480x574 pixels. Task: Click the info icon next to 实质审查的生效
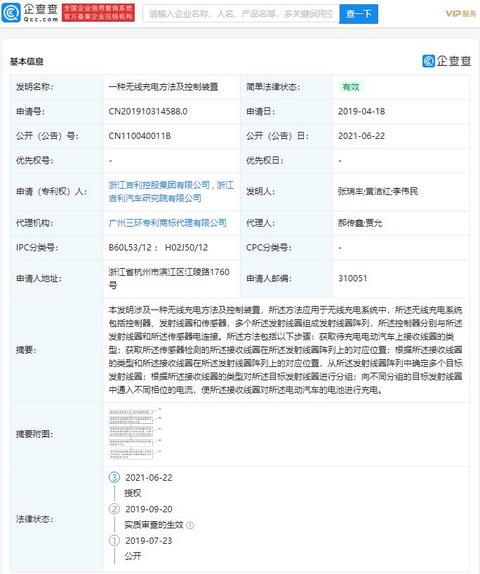tap(190, 525)
